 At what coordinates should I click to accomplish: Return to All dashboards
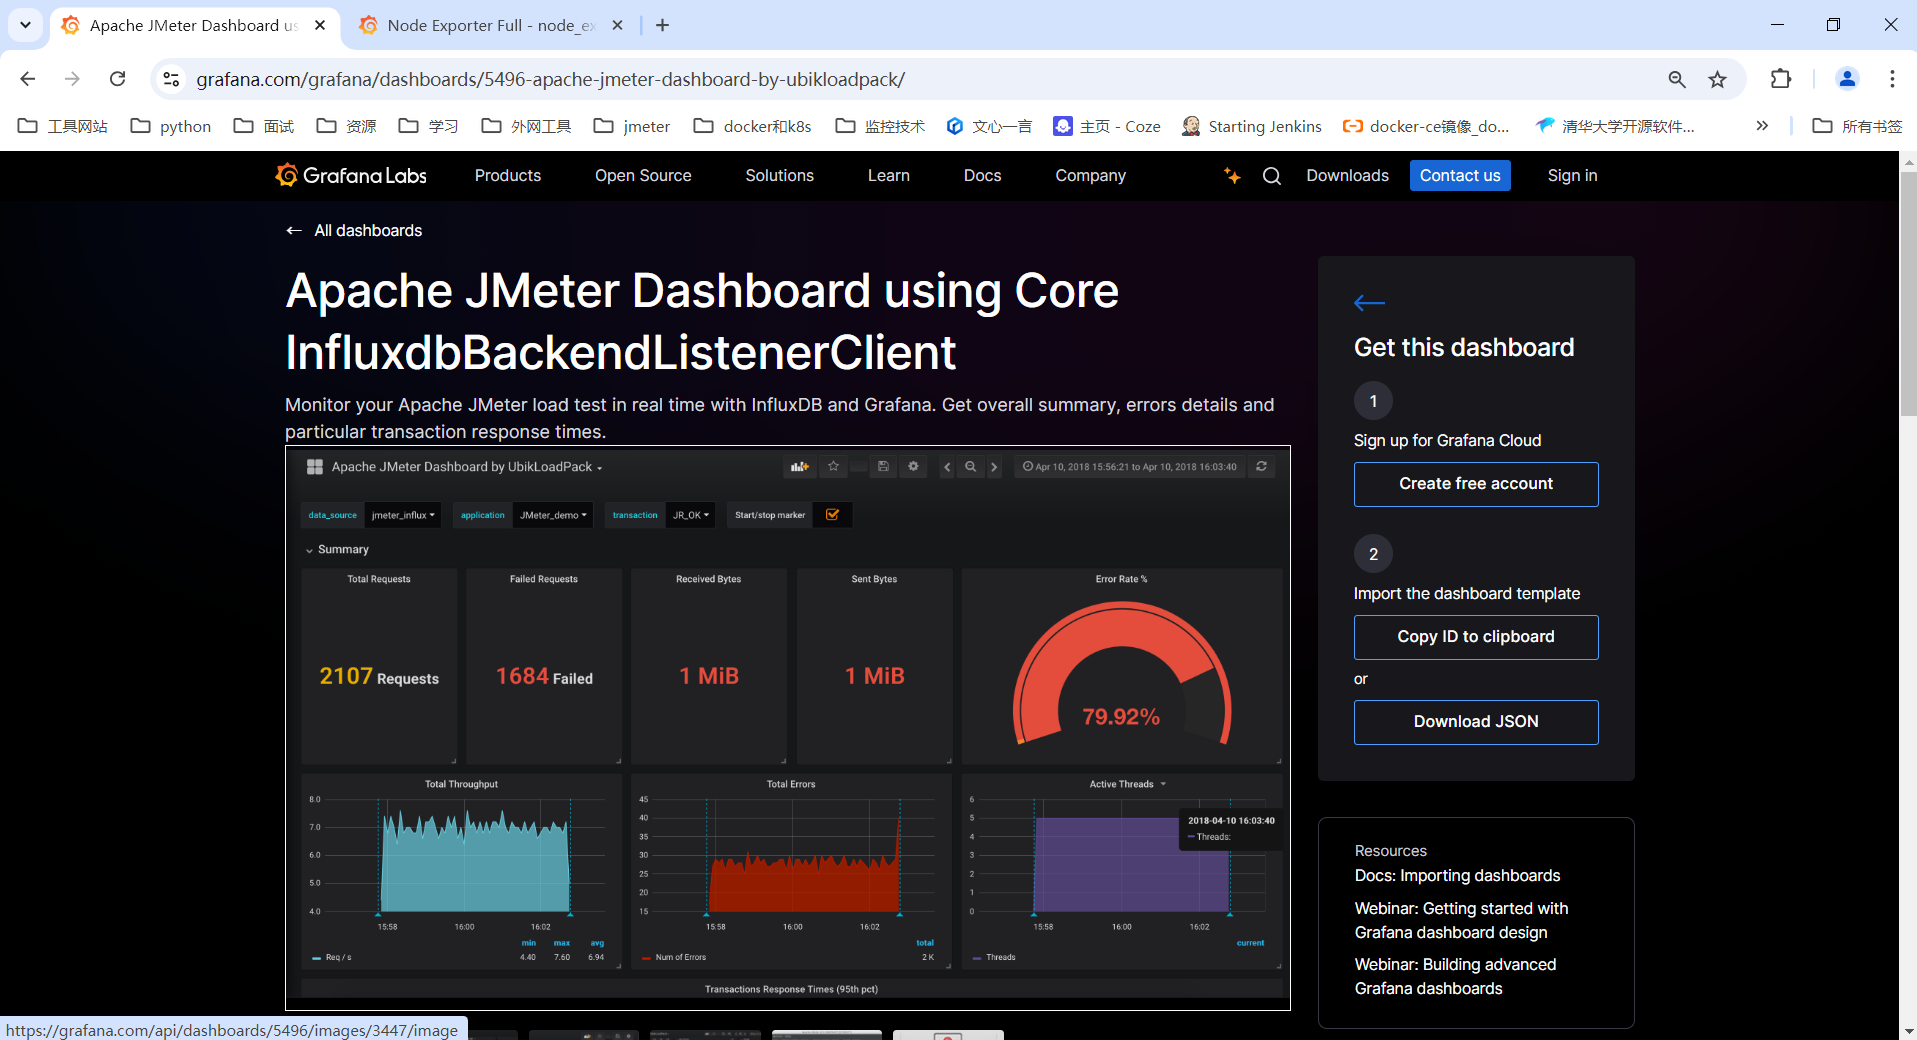354,230
